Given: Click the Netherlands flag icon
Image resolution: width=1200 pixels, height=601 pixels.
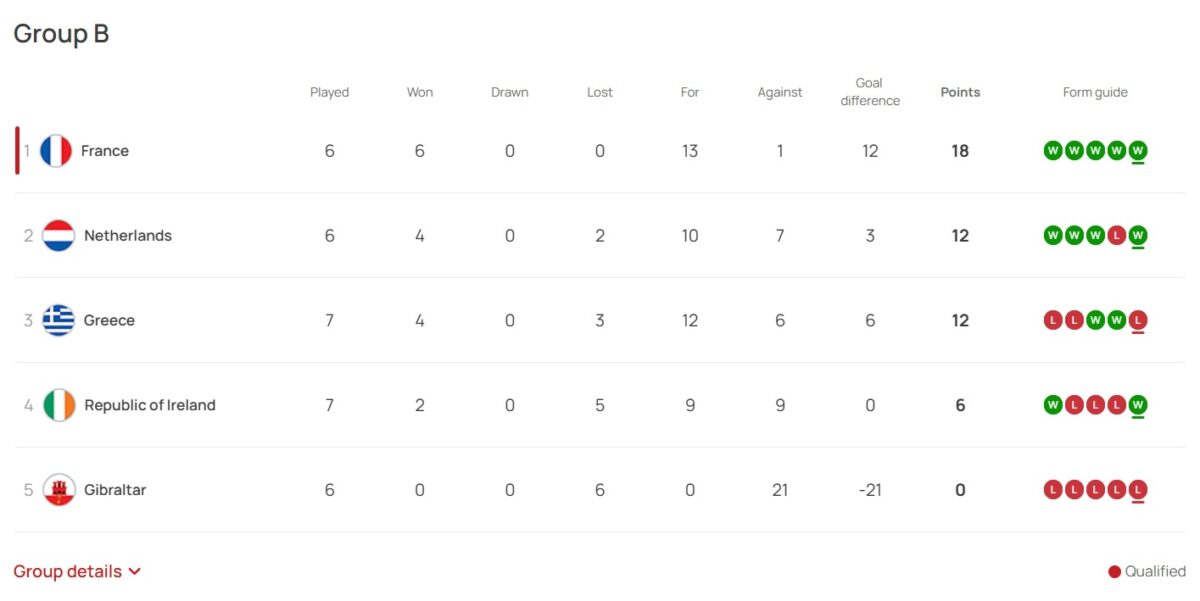Looking at the screenshot, I should tap(59, 236).
